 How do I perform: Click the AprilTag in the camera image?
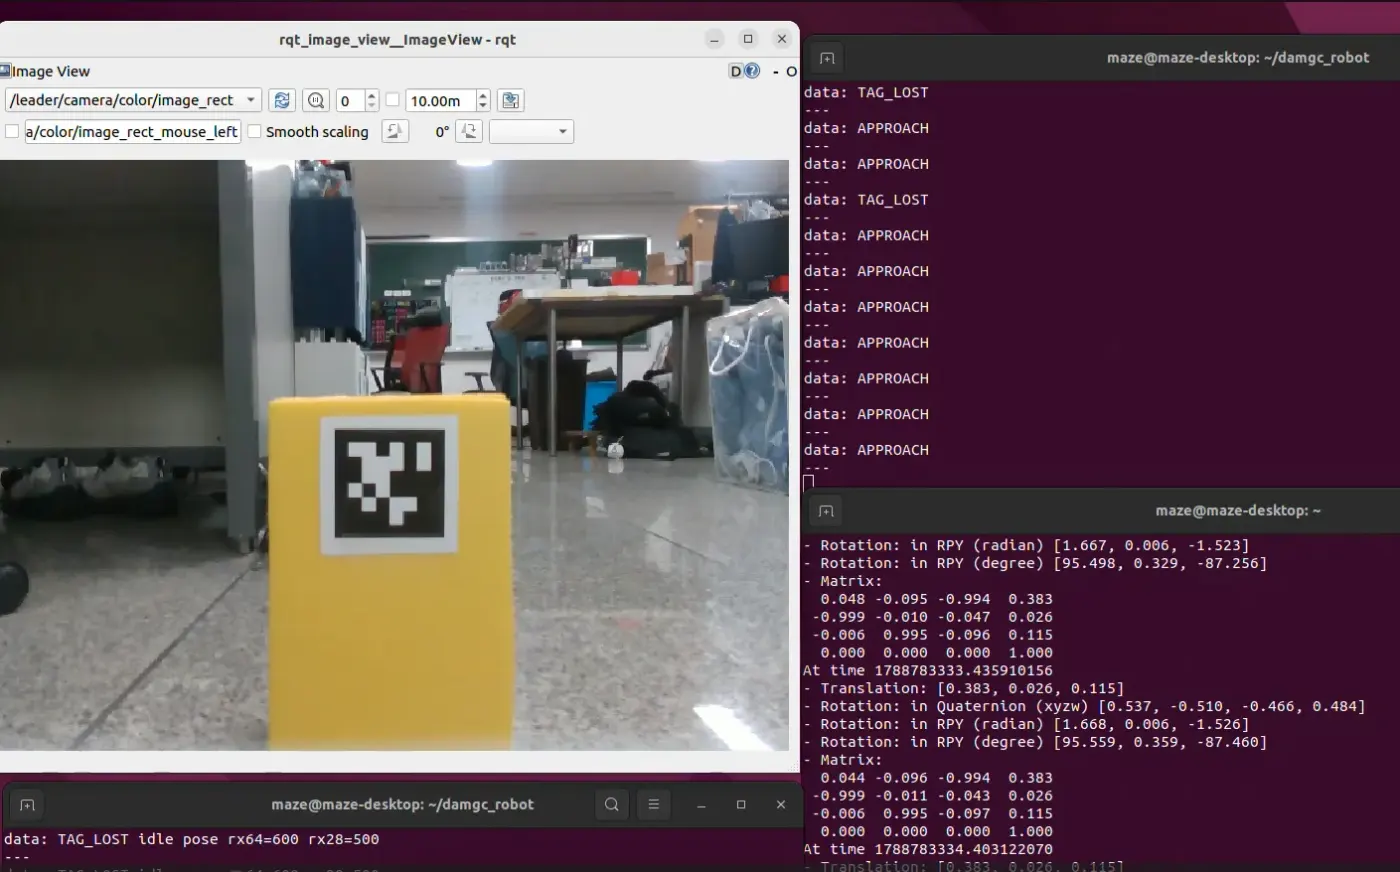click(389, 484)
